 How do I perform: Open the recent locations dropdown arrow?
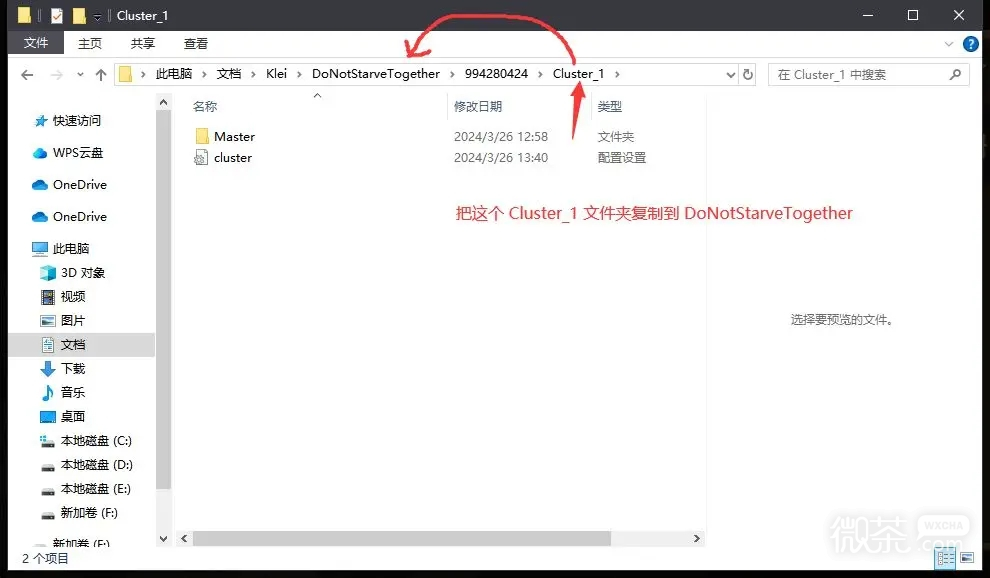pos(80,75)
